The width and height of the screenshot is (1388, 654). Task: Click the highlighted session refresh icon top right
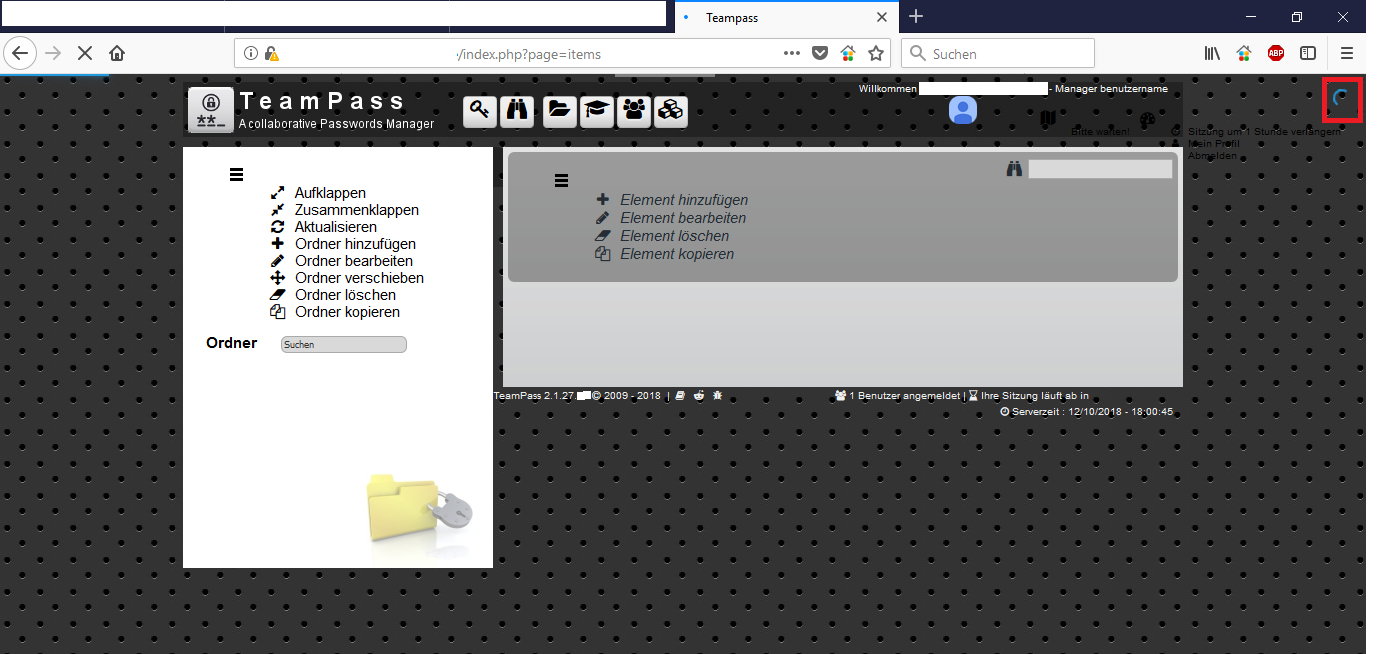[1342, 101]
